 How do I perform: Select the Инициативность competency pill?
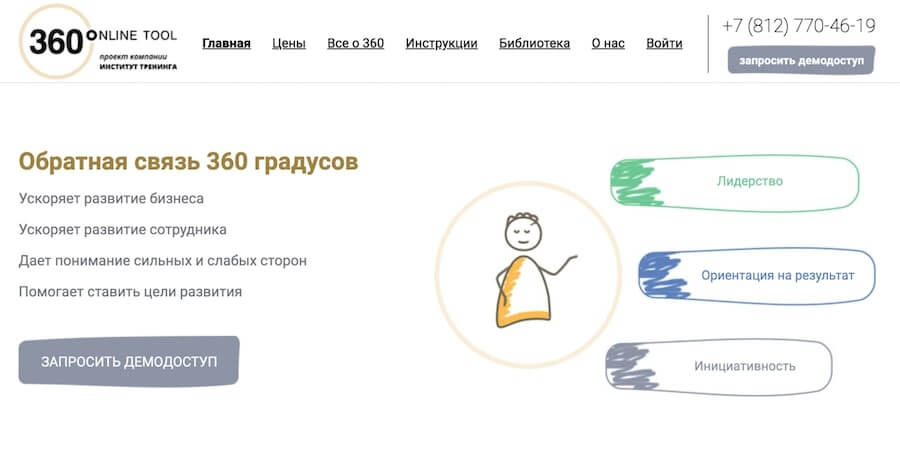[x=719, y=367]
